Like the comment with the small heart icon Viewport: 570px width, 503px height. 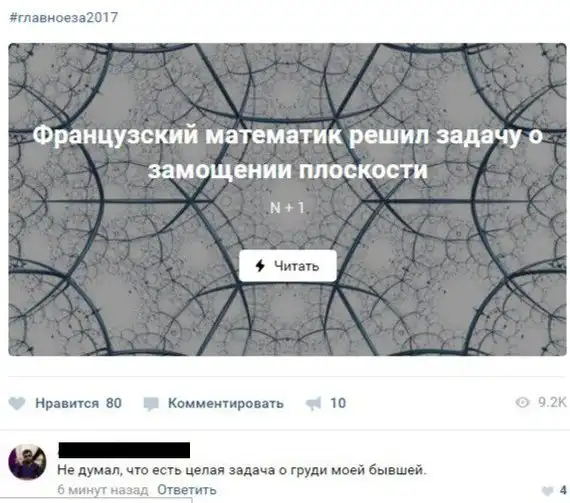(547, 491)
